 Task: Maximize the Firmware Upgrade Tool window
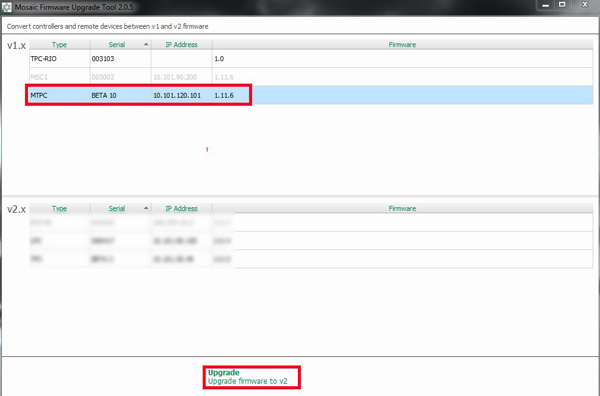click(x=562, y=5)
